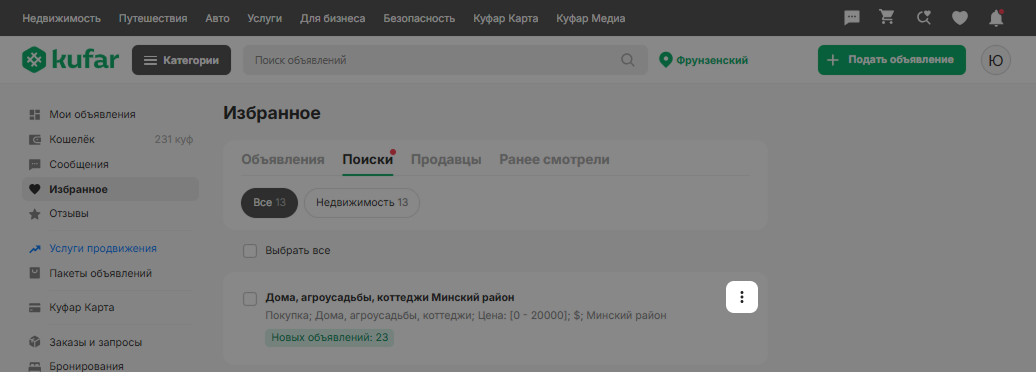Open Отзывы text link in sidebar
The width and height of the screenshot is (1036, 372).
click(x=69, y=214)
